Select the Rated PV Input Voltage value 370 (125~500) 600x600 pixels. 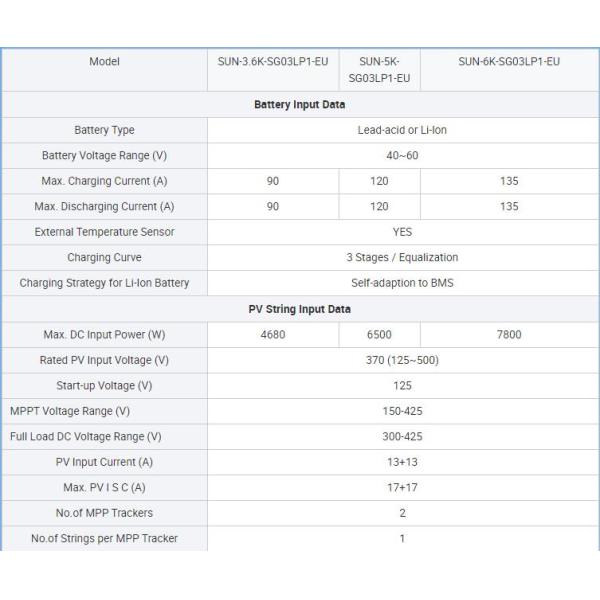coord(402,360)
